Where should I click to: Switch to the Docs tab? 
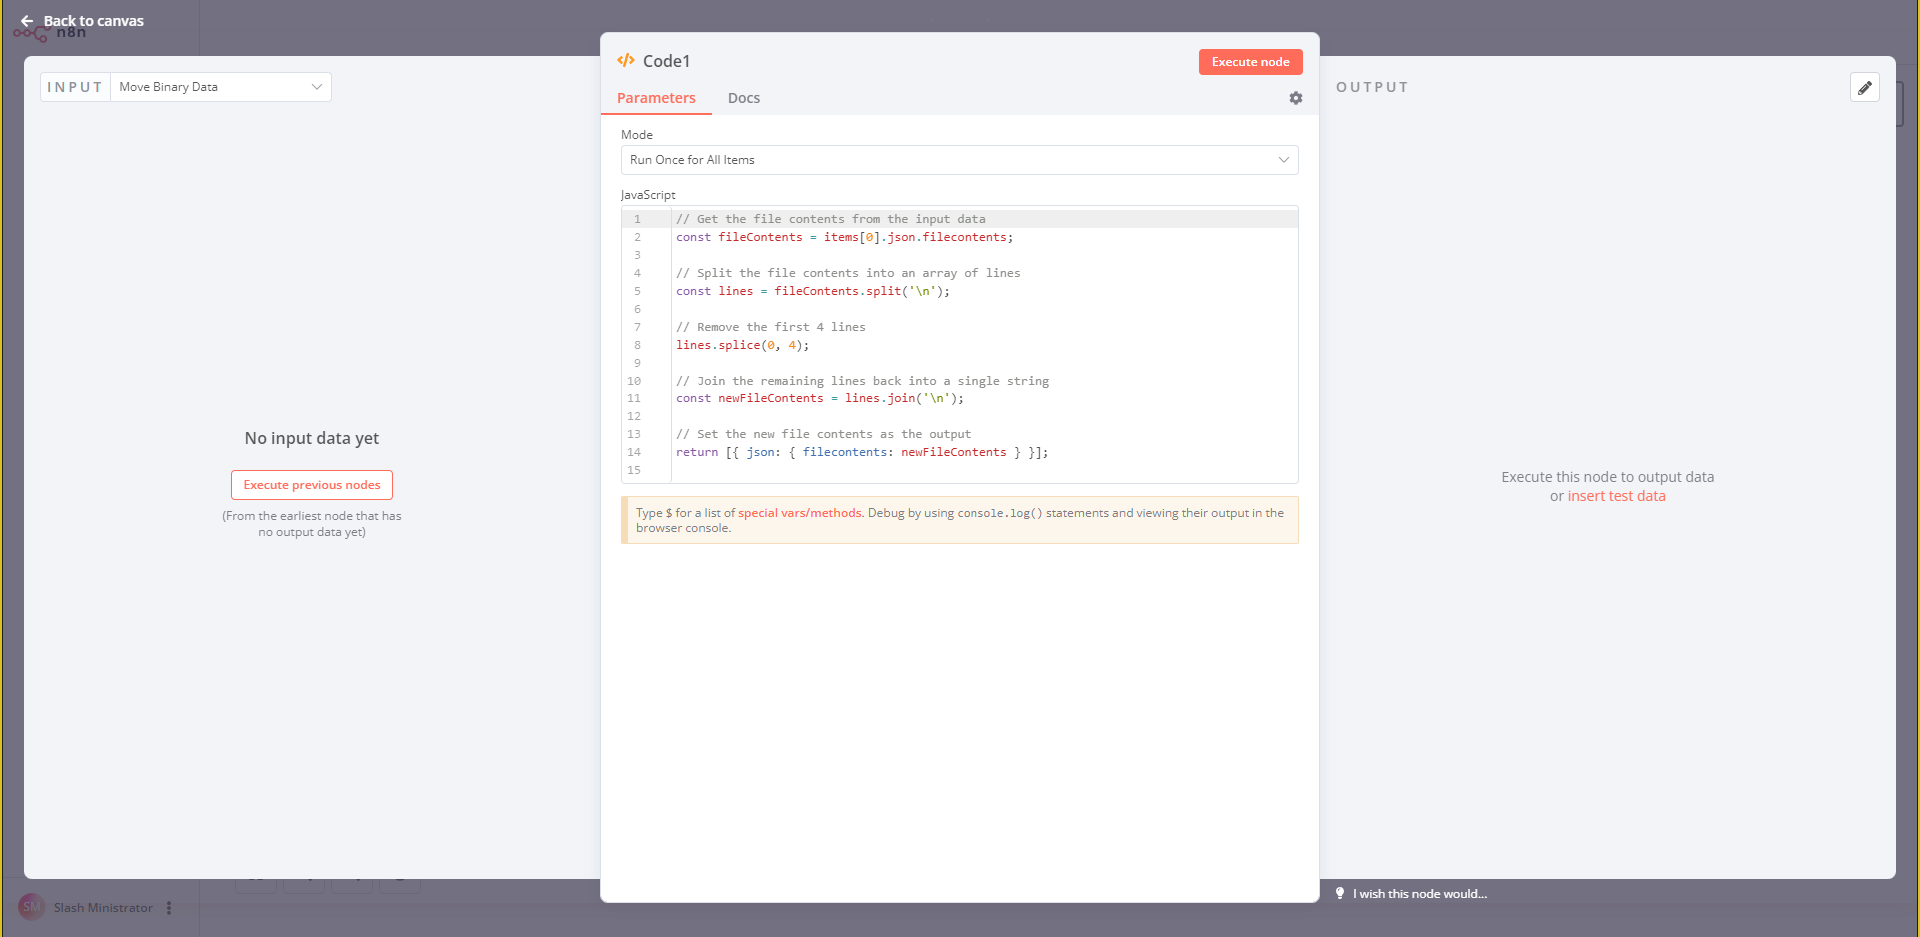pyautogui.click(x=744, y=98)
